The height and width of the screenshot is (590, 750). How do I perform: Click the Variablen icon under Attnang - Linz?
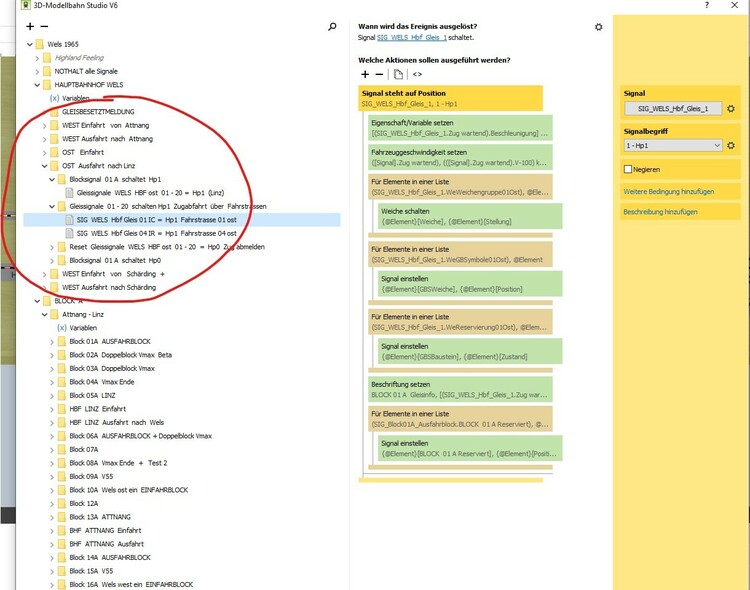[x=62, y=328]
